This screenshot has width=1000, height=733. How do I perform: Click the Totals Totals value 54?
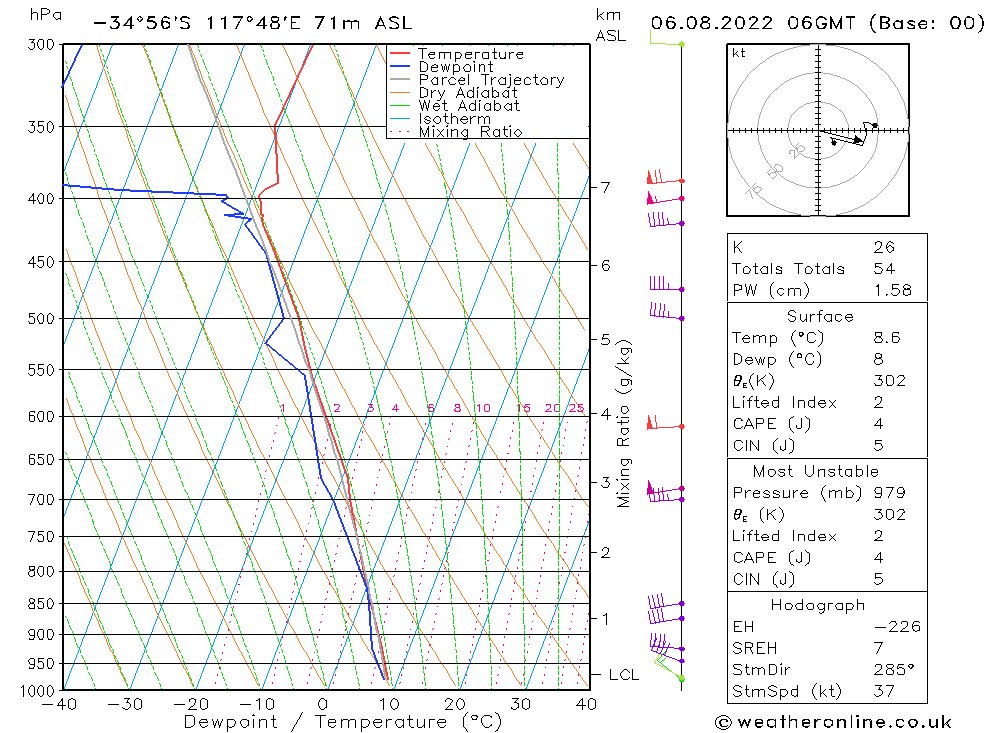884,269
